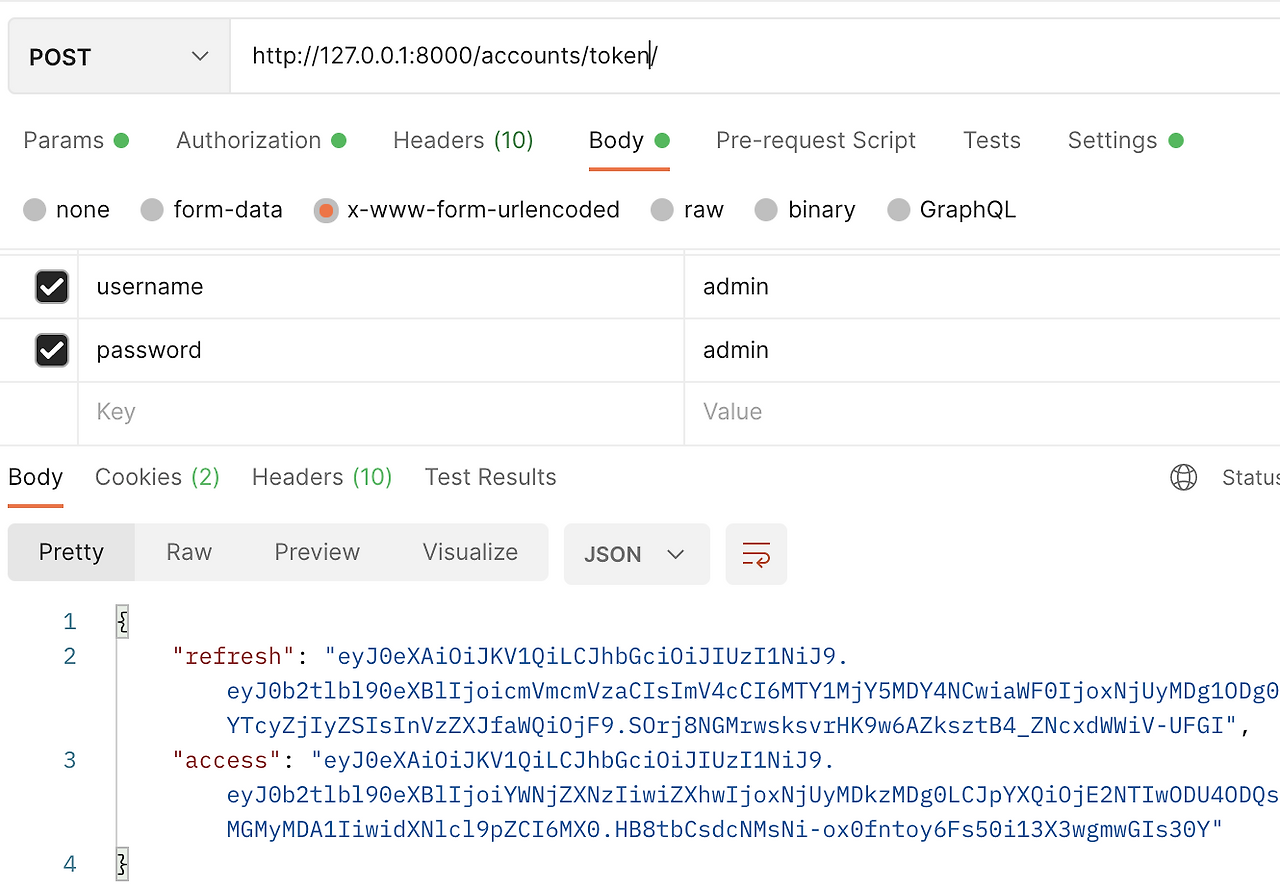
Task: View the Test Results tab
Action: (490, 477)
